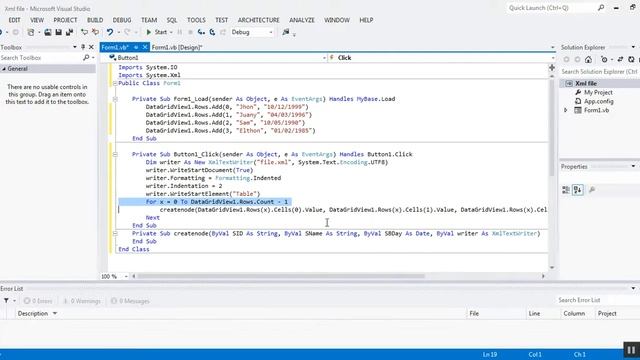The width and height of the screenshot is (640, 360).
Task: Click the Solution Explorer Refresh icon
Action: pyautogui.click(x=631, y=60)
